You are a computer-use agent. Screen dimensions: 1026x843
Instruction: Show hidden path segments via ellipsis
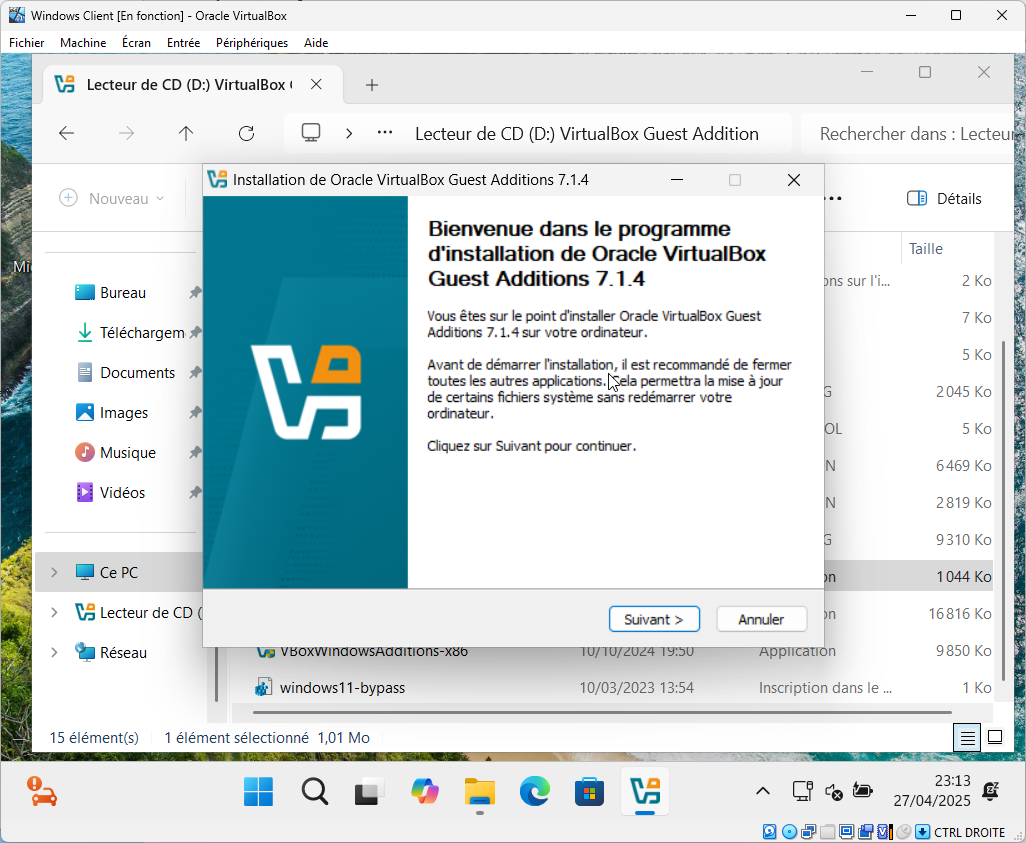pos(385,133)
